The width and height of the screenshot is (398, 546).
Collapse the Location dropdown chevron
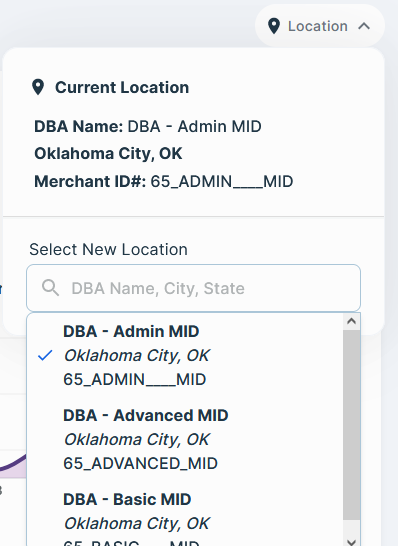click(364, 26)
